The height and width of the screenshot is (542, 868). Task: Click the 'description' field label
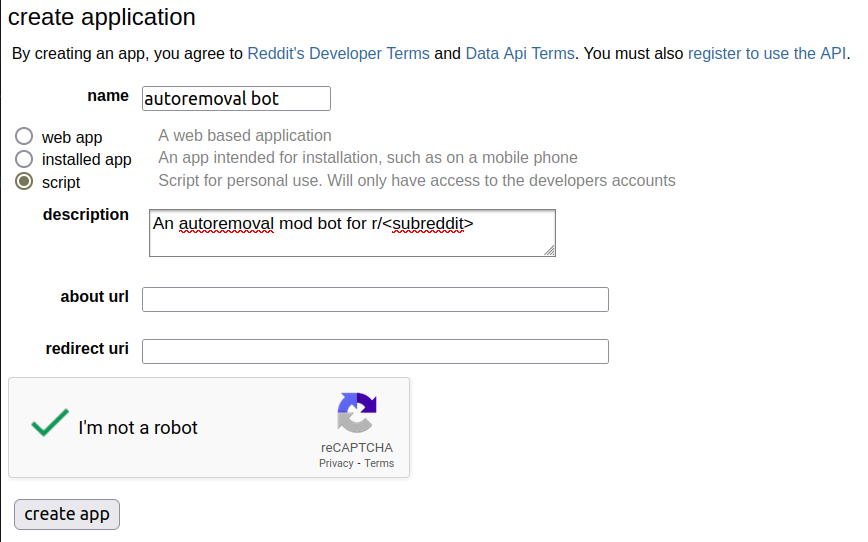click(86, 215)
